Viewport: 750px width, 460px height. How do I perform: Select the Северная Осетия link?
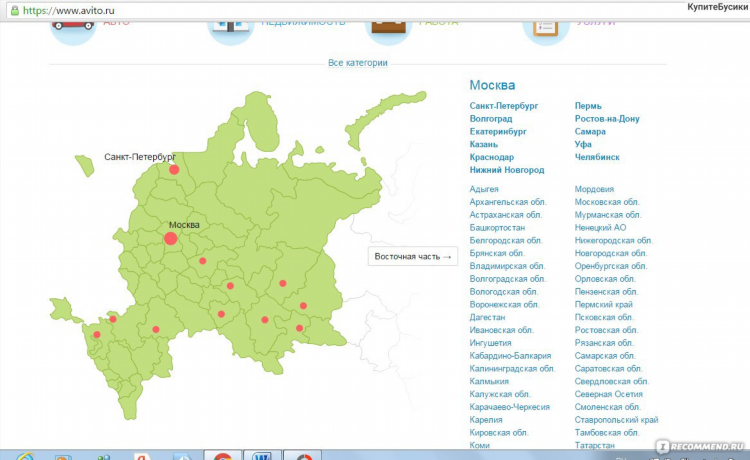[608, 394]
